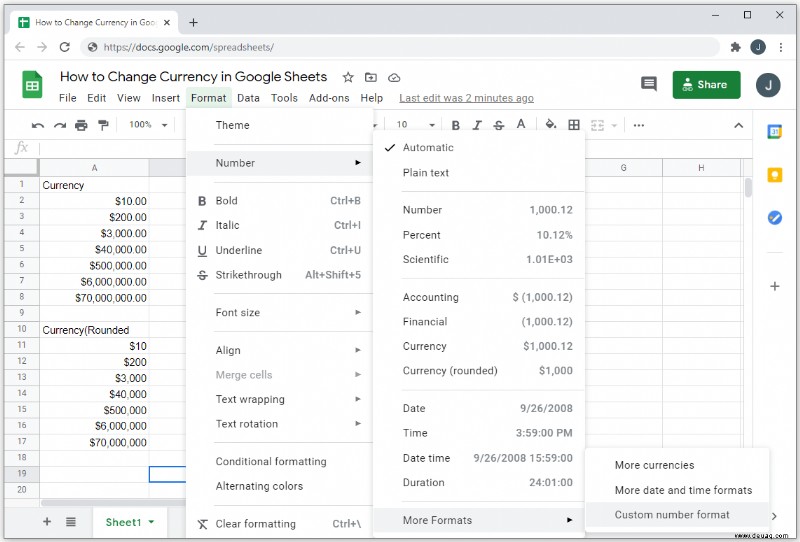Star this spreadsheet
Viewport: 800px width, 542px height.
click(348, 78)
